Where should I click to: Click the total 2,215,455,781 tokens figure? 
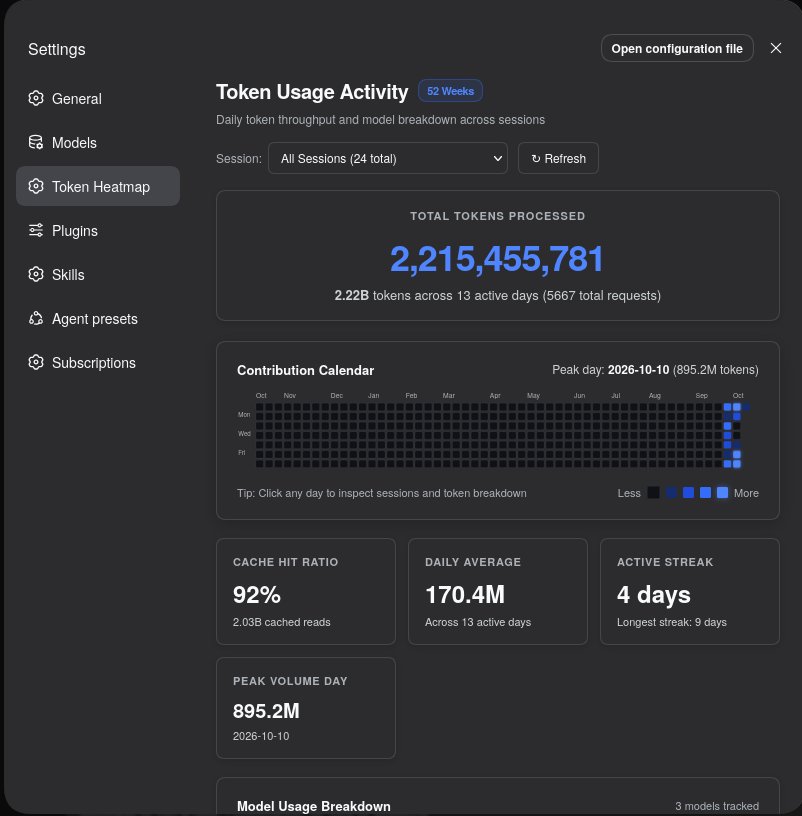[497, 259]
